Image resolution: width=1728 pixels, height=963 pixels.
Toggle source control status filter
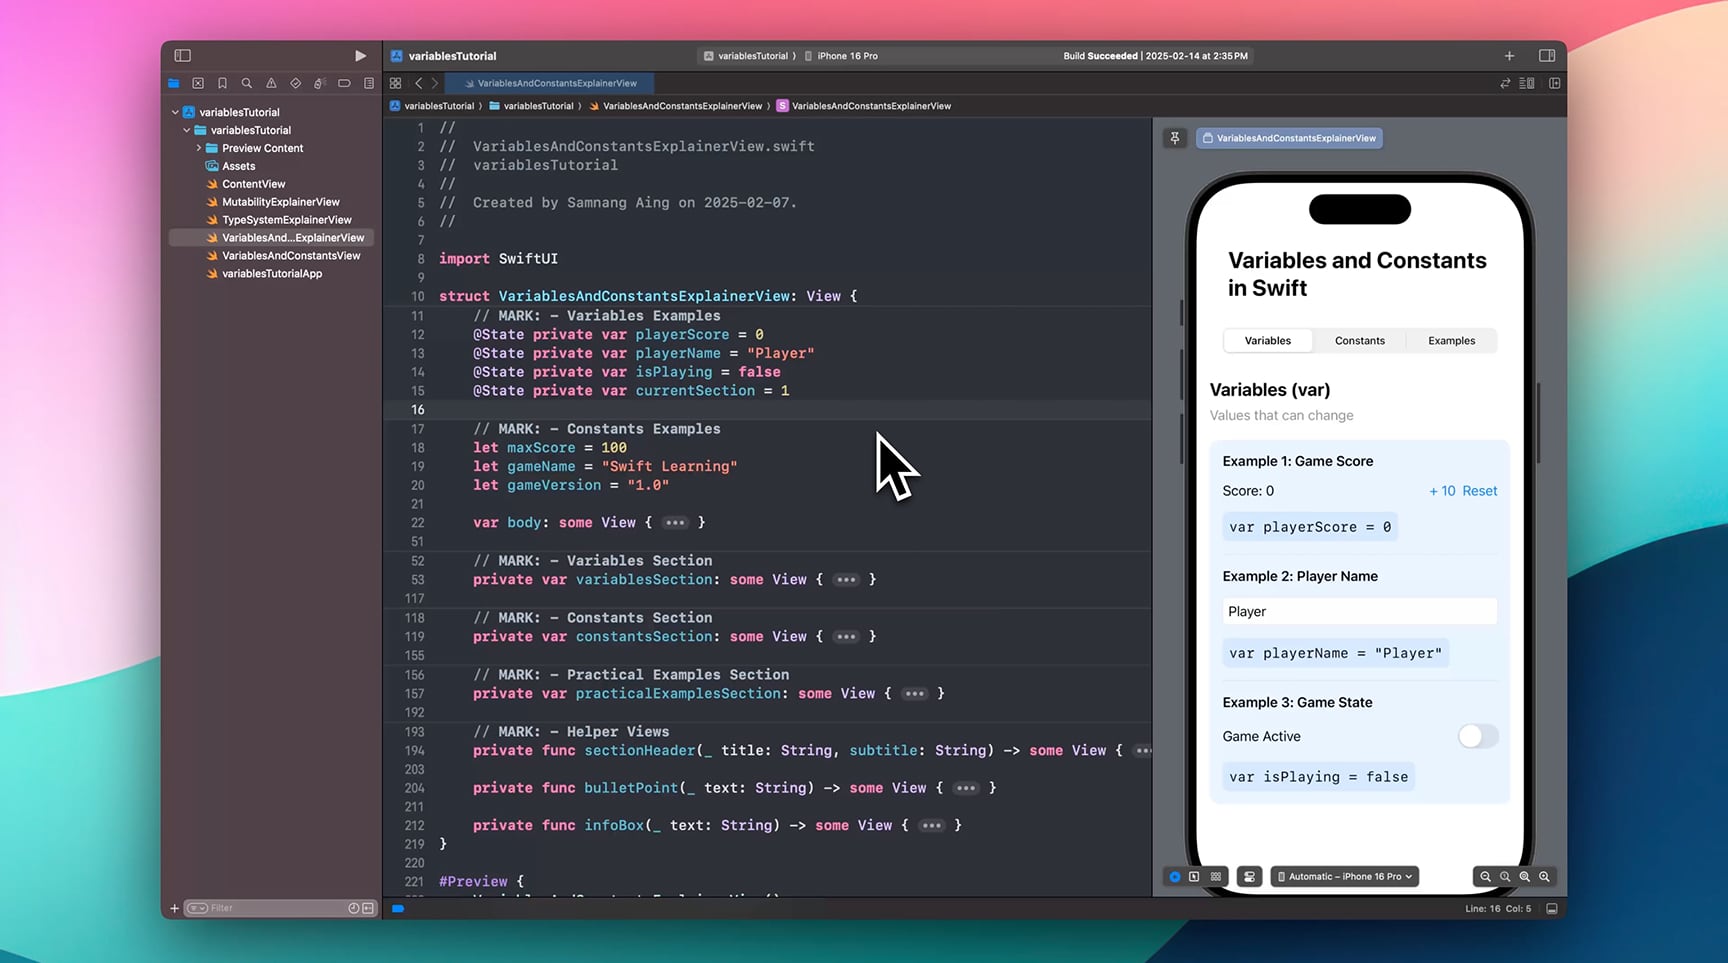pos(368,908)
